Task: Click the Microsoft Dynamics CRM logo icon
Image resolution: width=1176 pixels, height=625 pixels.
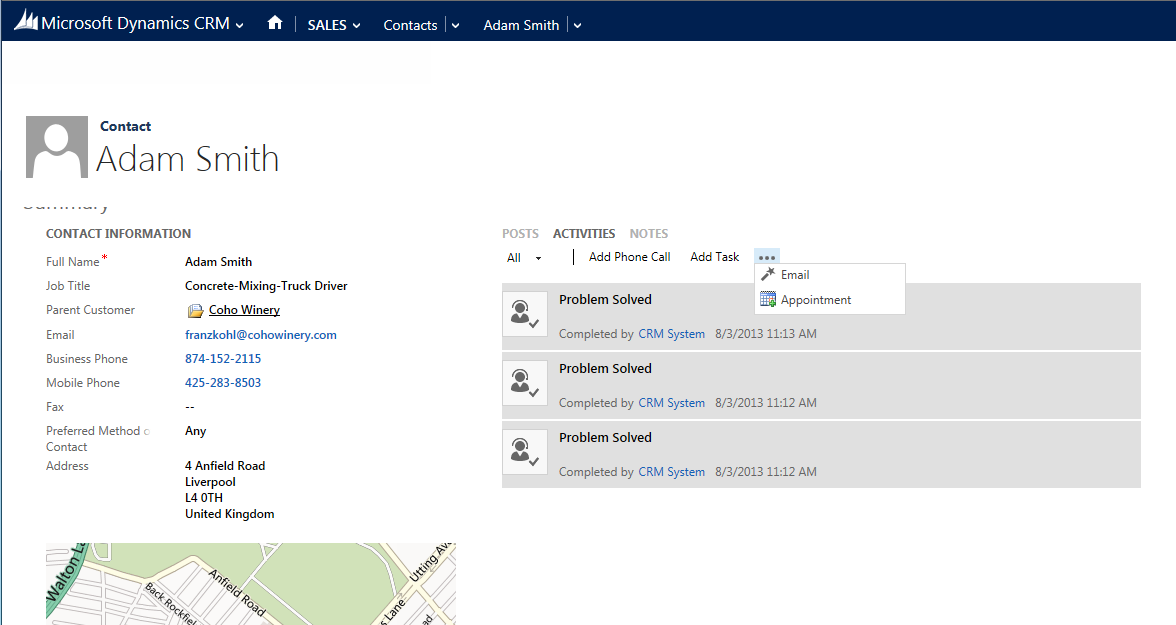Action: [26, 21]
